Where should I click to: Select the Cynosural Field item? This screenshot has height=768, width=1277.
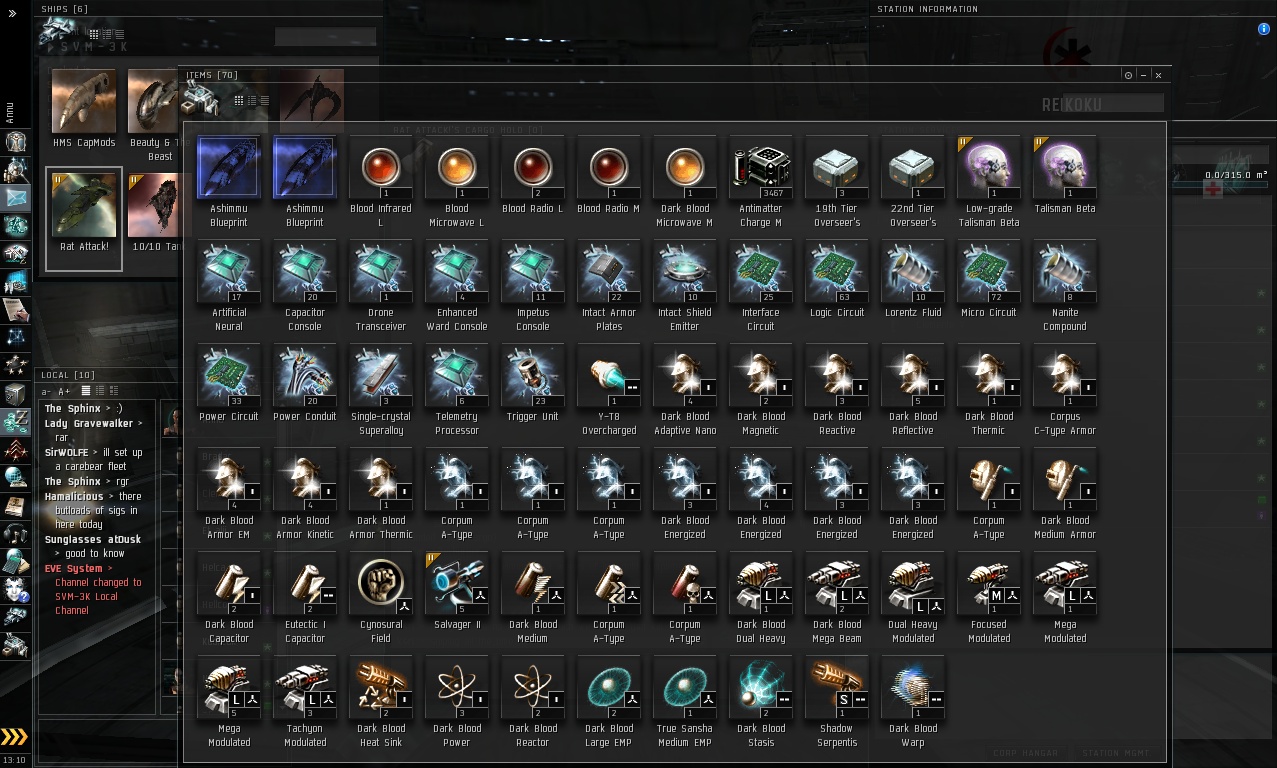(381, 598)
